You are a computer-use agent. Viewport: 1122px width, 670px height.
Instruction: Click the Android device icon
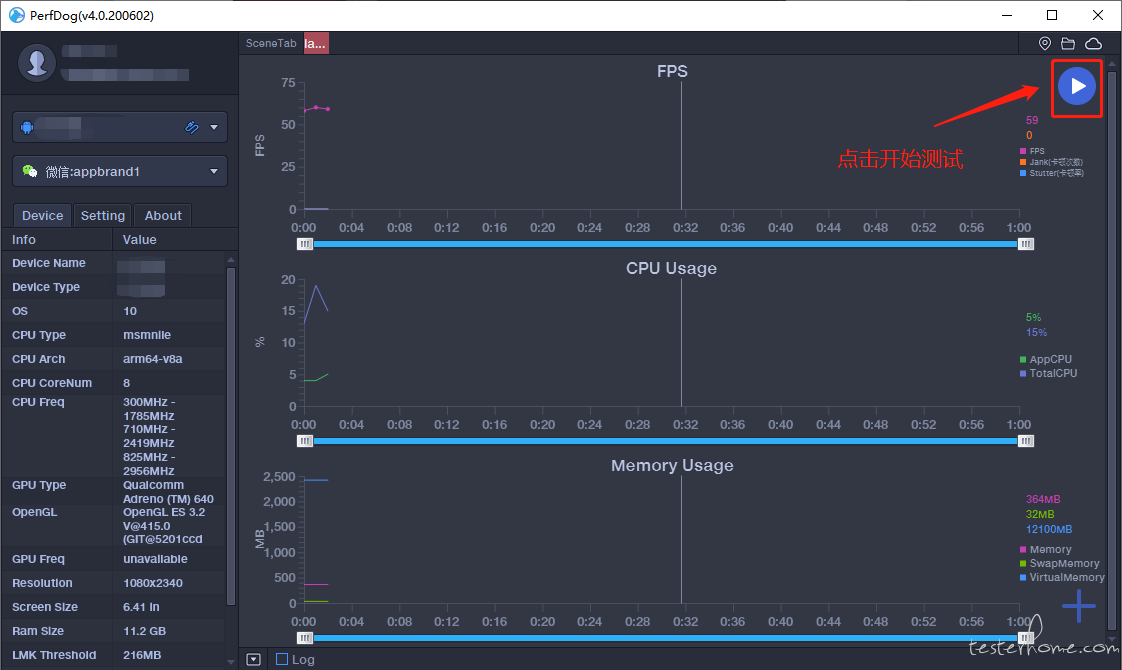pos(27,127)
